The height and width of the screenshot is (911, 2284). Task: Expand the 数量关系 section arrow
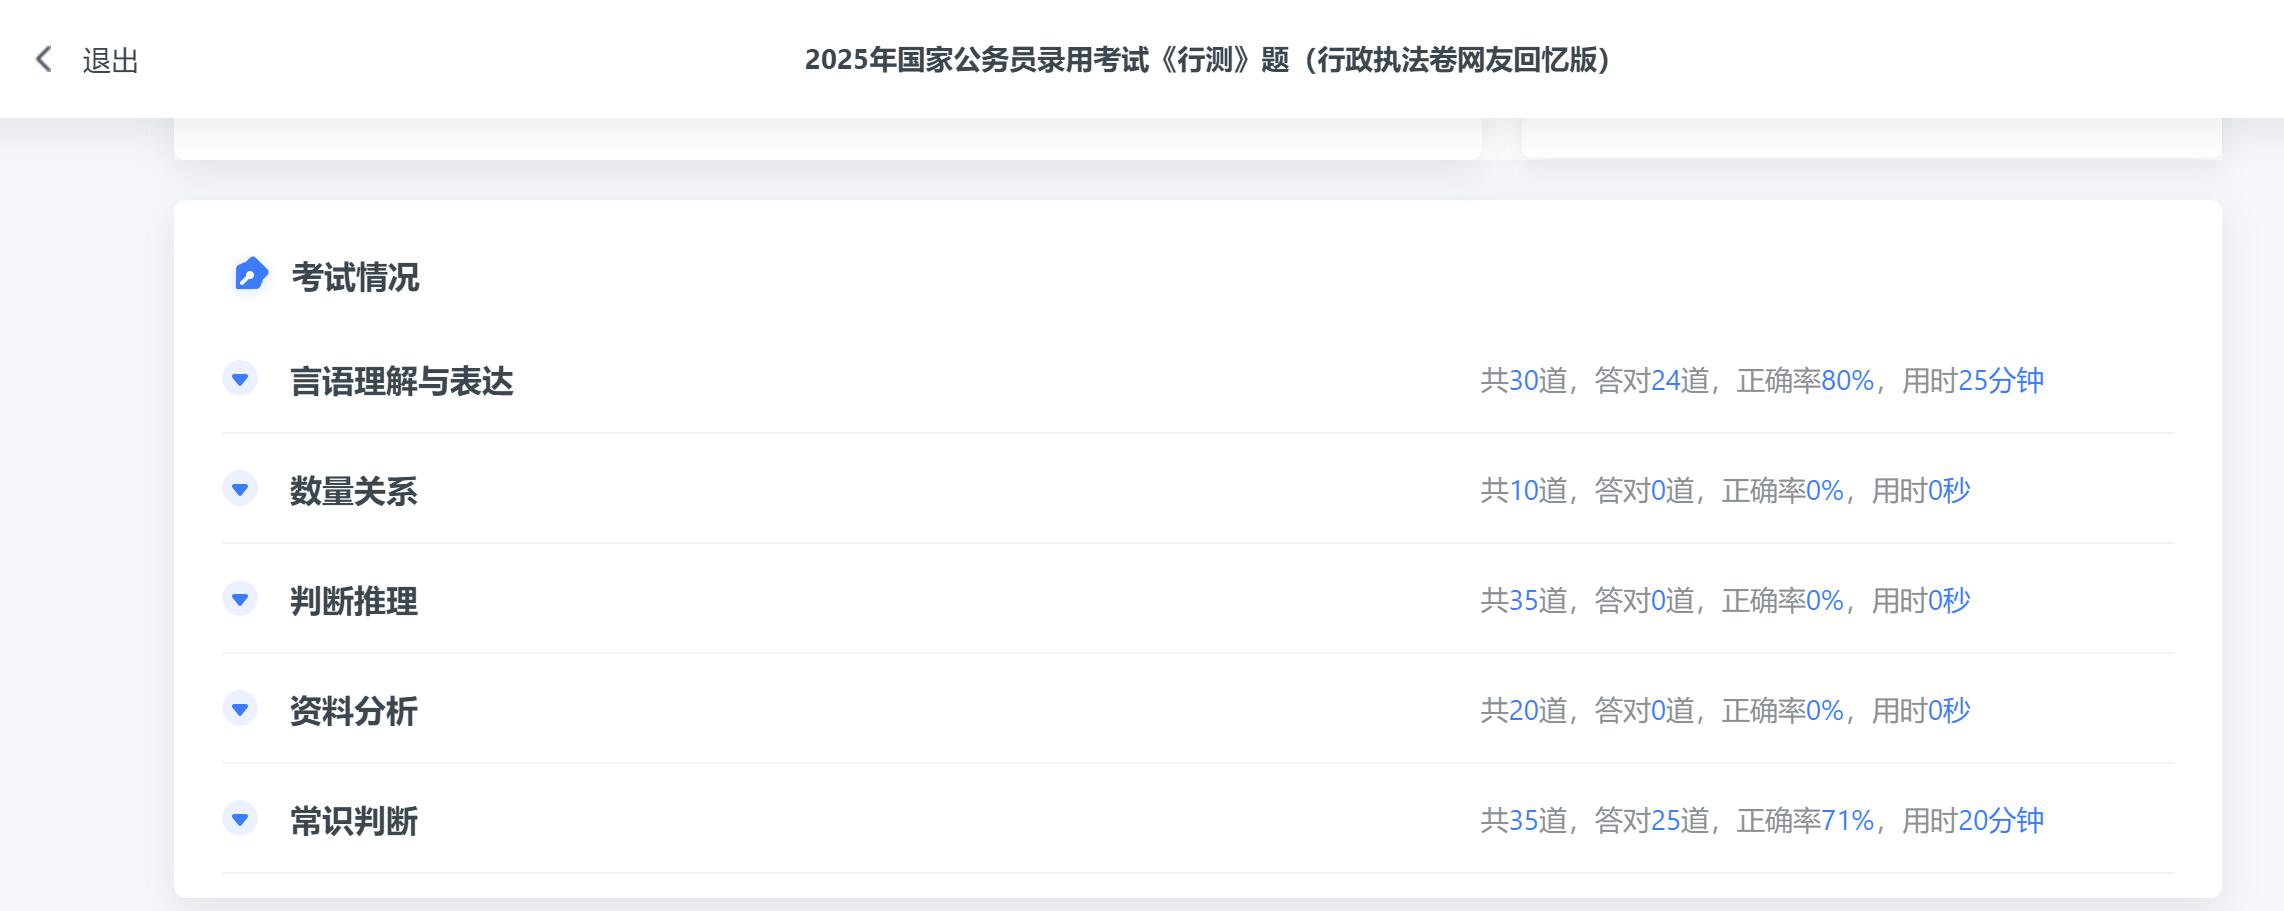point(240,489)
